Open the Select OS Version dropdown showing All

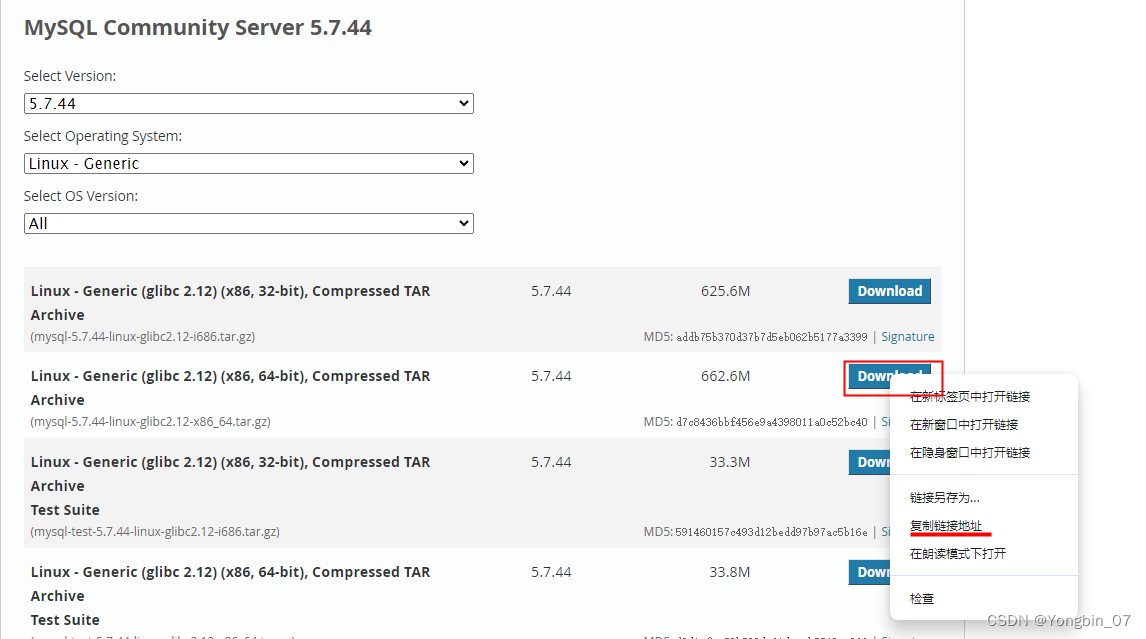coord(248,223)
